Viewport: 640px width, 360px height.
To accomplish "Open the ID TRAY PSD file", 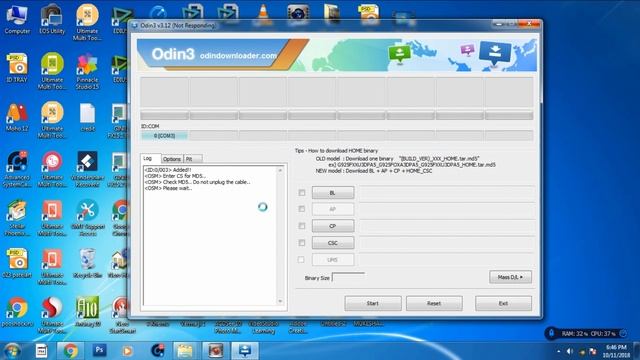I will click(x=17, y=68).
